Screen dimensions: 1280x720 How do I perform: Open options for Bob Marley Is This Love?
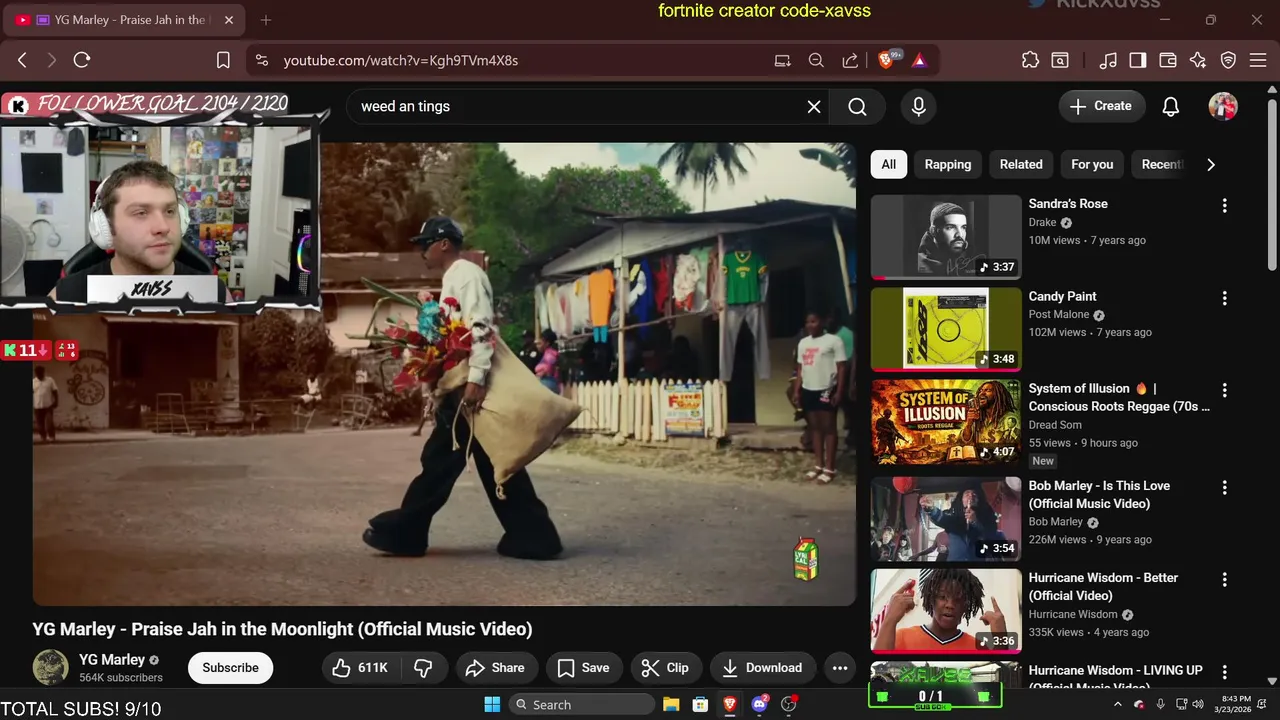click(x=1224, y=487)
